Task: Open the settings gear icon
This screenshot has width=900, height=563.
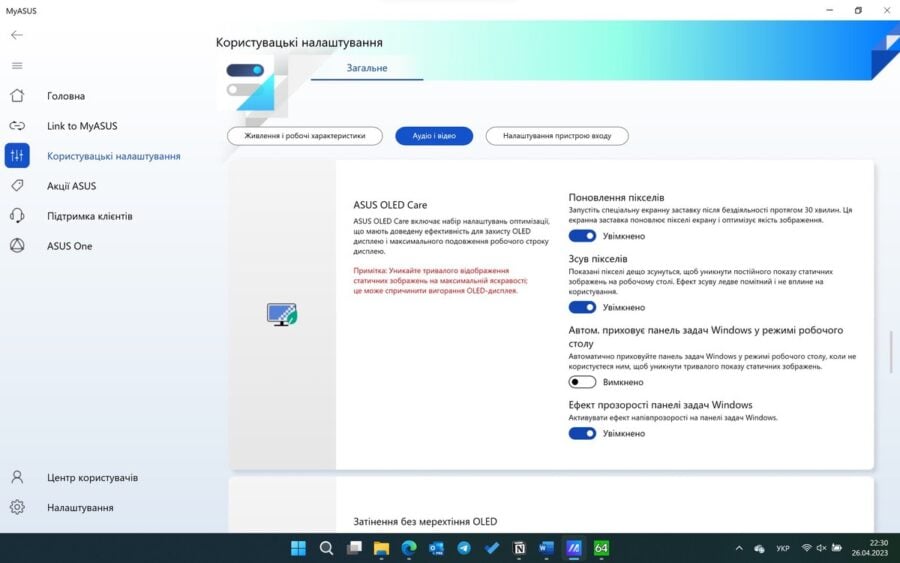Action: [17, 507]
